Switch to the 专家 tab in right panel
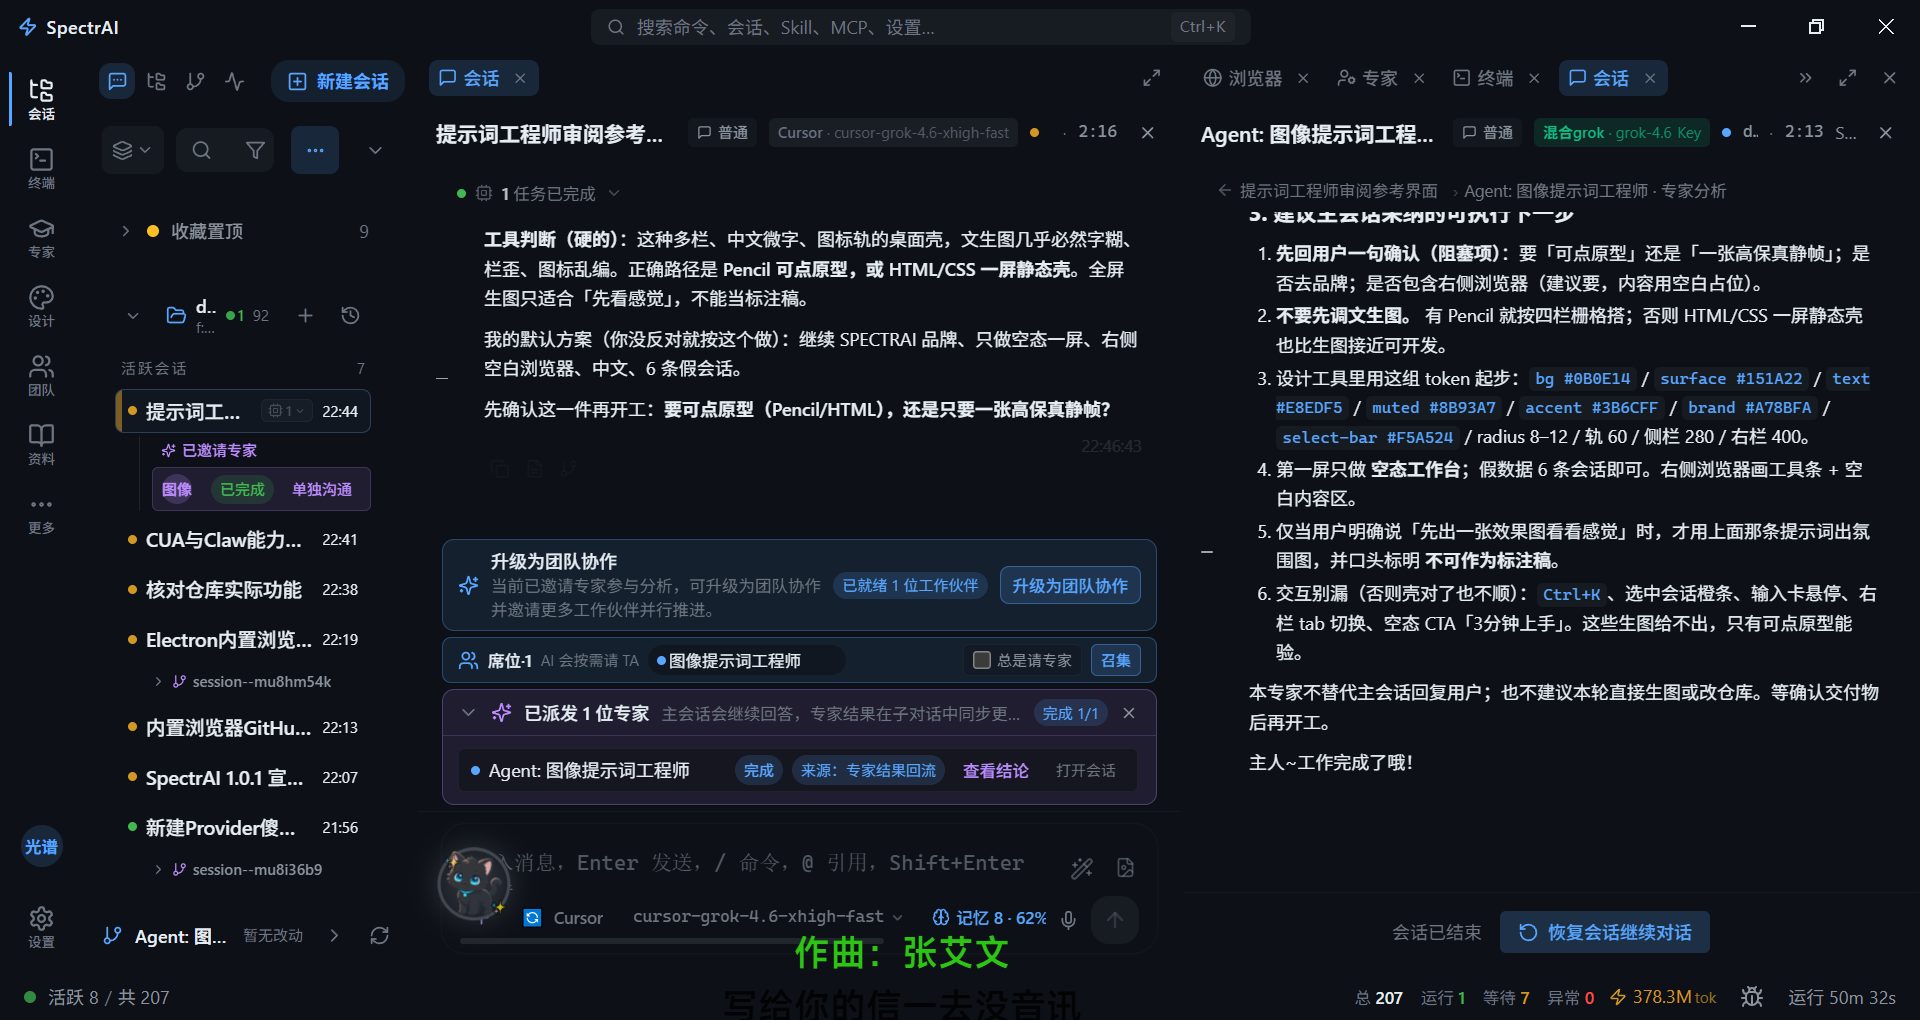1920x1020 pixels. [x=1368, y=78]
